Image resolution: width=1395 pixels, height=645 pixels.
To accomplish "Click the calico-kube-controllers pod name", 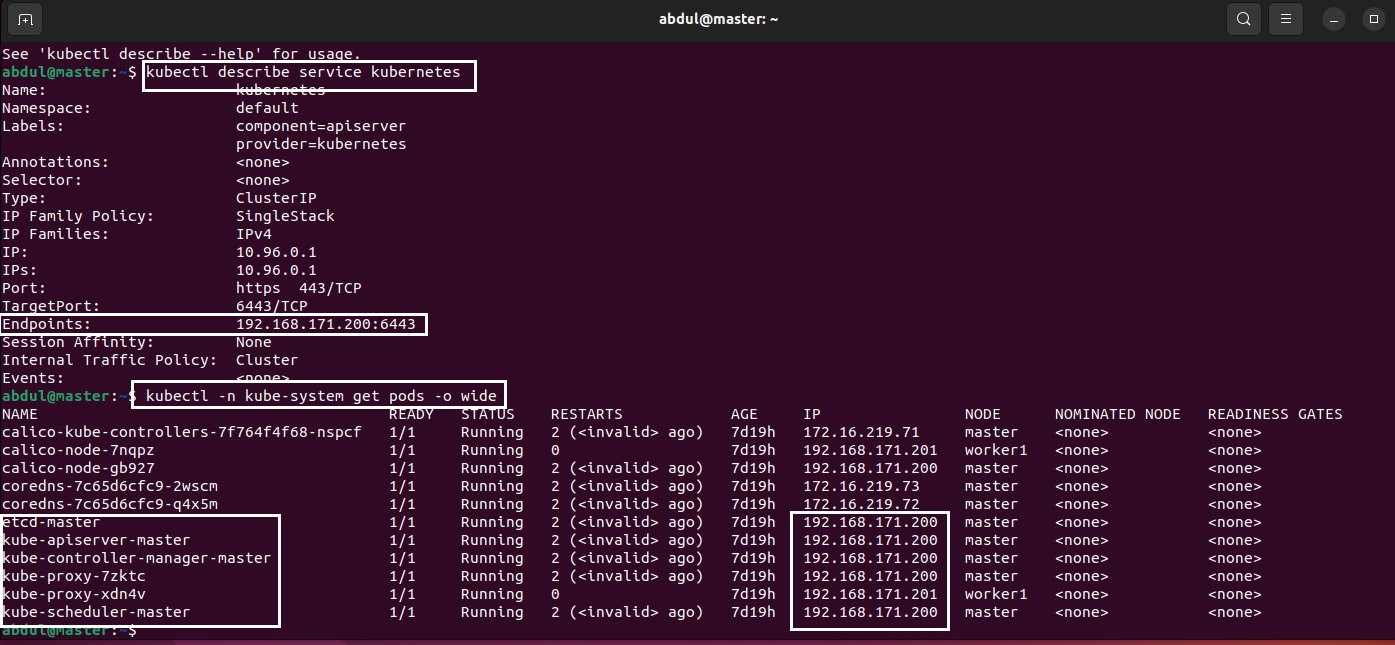I will [181, 432].
